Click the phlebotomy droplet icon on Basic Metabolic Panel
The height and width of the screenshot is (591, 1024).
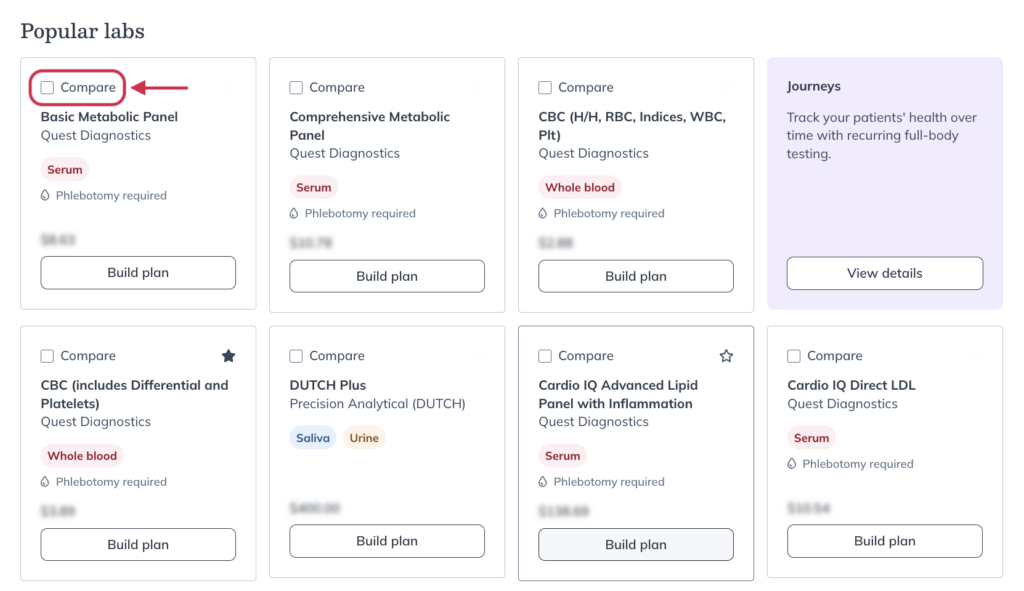tap(46, 195)
